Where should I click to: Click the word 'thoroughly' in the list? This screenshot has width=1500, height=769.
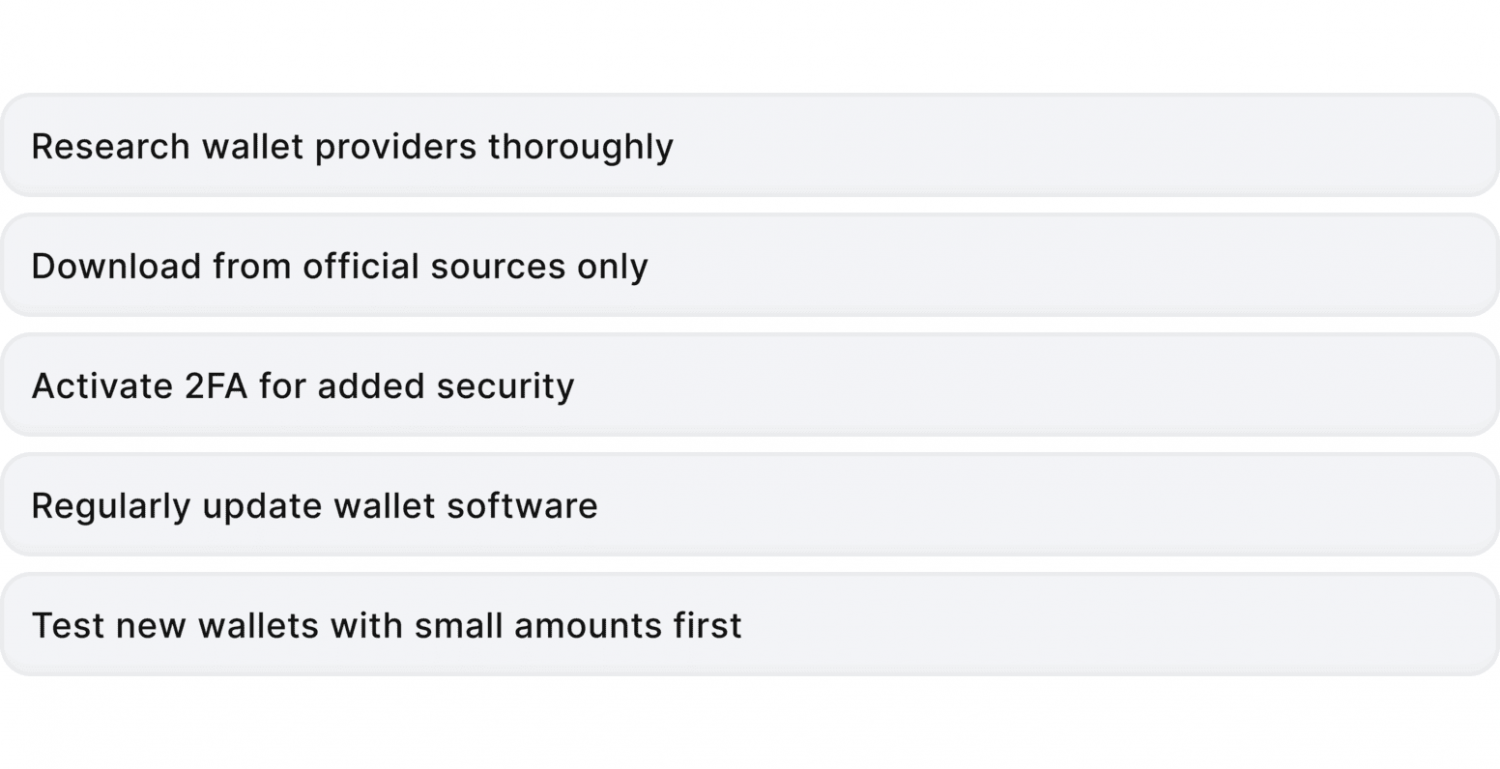[x=581, y=148]
